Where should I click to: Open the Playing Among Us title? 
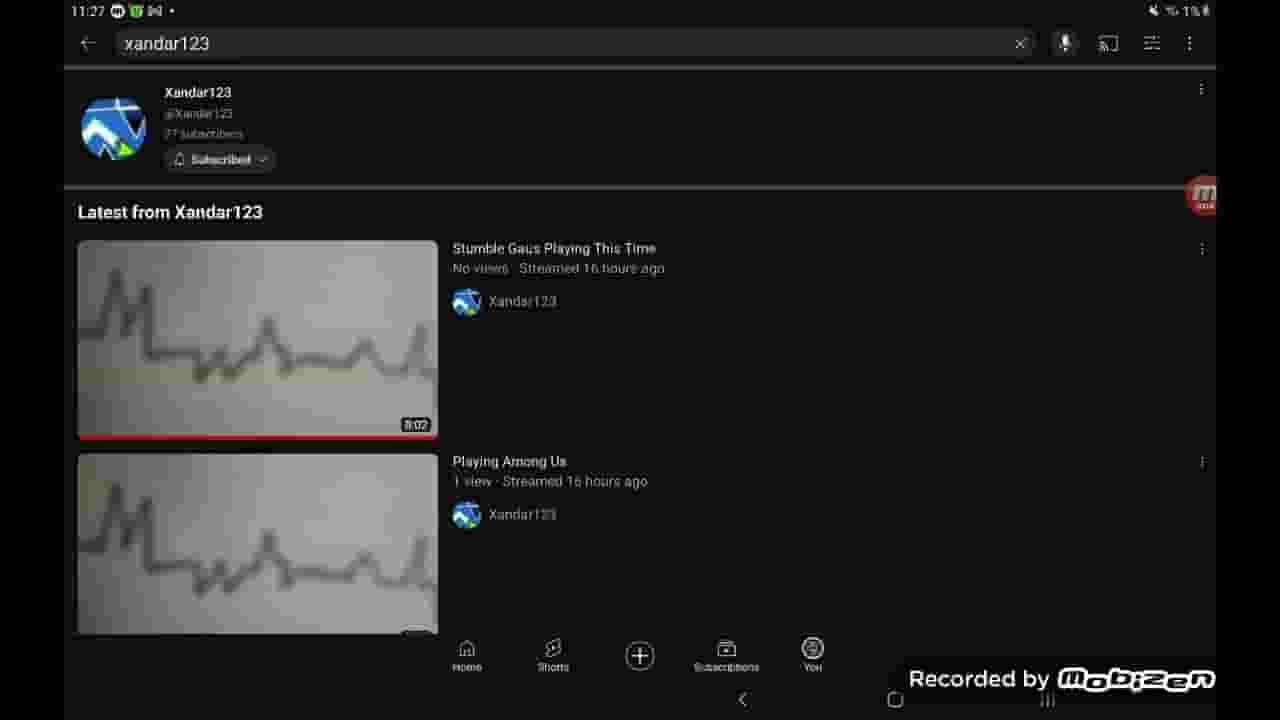[509, 462]
